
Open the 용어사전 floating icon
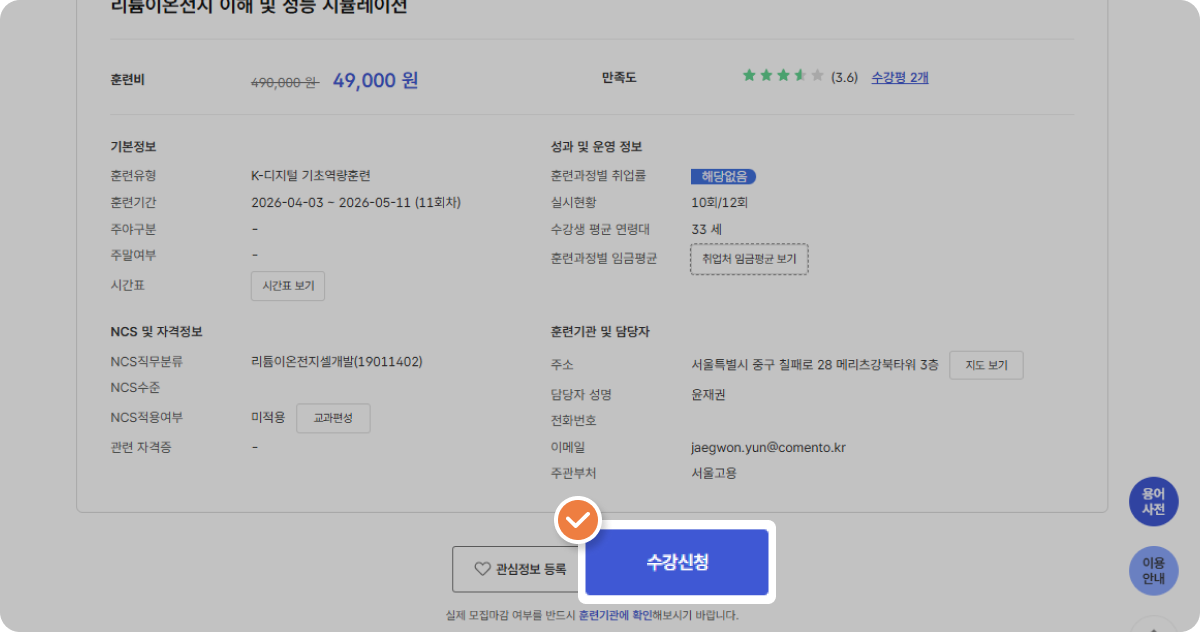point(1153,501)
